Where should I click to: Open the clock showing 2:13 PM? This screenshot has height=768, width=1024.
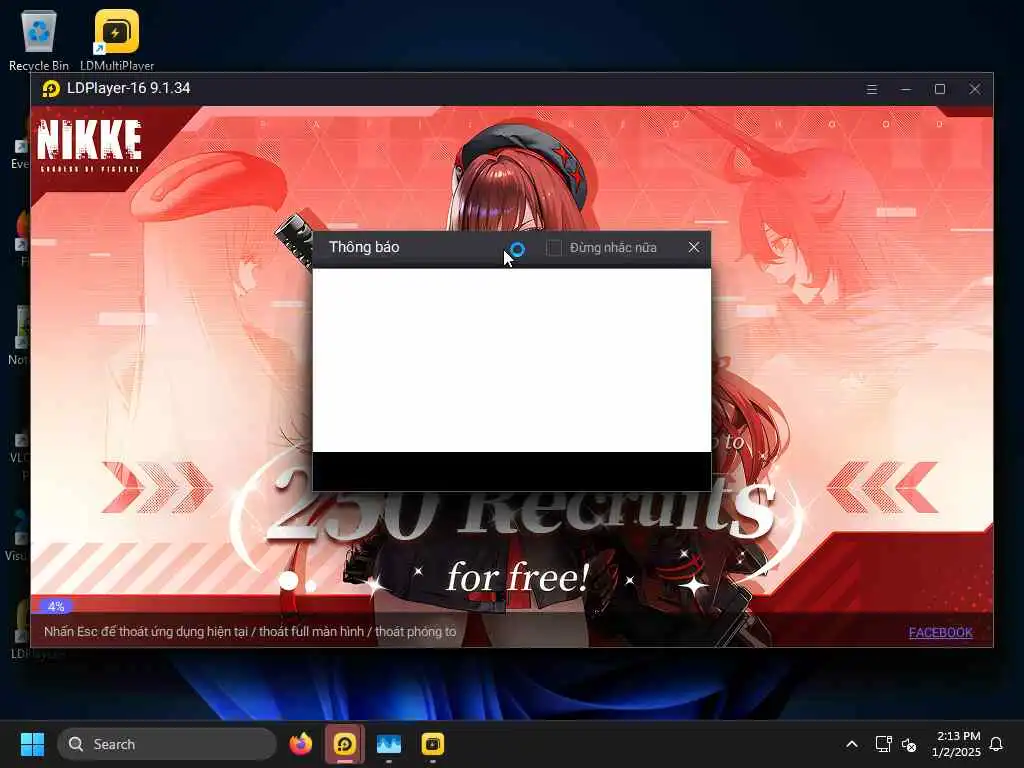pyautogui.click(x=956, y=744)
